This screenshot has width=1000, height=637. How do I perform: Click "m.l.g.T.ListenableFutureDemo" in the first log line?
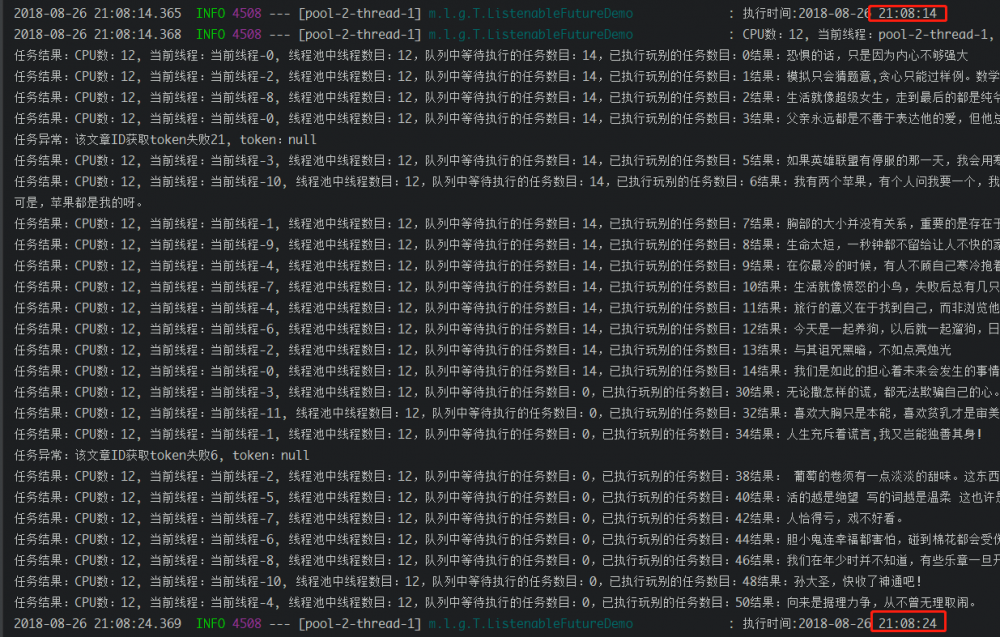[531, 13]
